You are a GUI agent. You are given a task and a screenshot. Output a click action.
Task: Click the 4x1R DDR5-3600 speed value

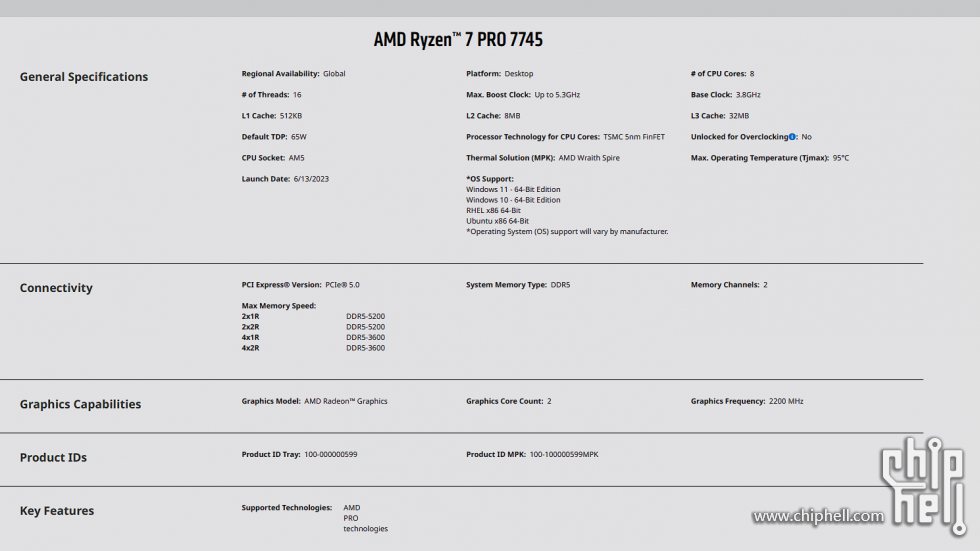pos(366,337)
